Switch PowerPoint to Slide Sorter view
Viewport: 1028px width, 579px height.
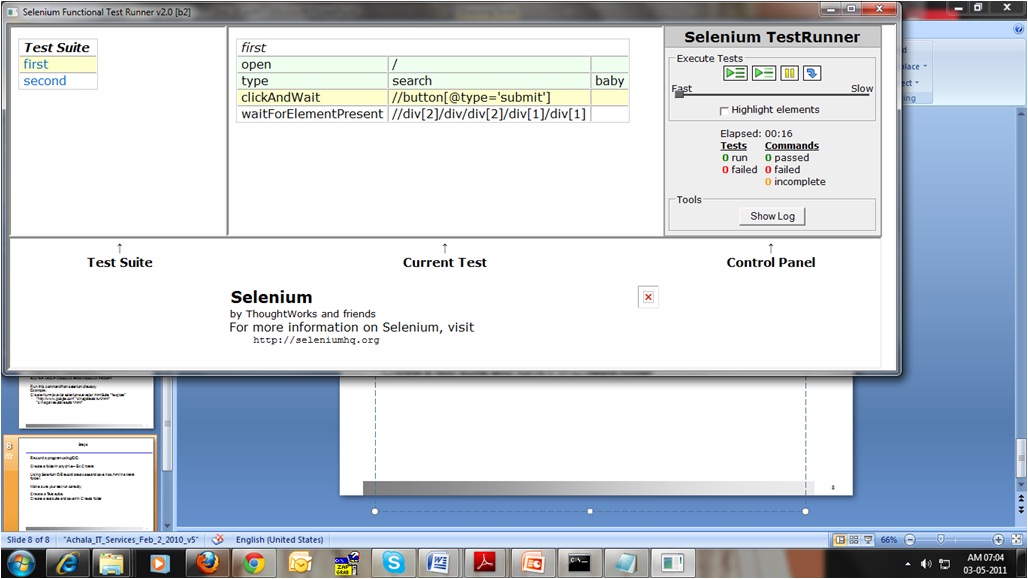coord(854,540)
